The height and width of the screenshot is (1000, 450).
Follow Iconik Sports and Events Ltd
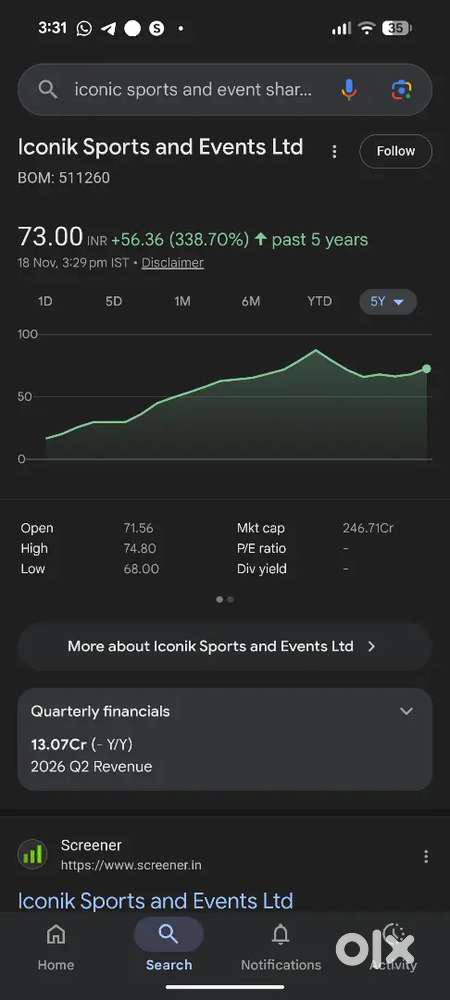(396, 151)
